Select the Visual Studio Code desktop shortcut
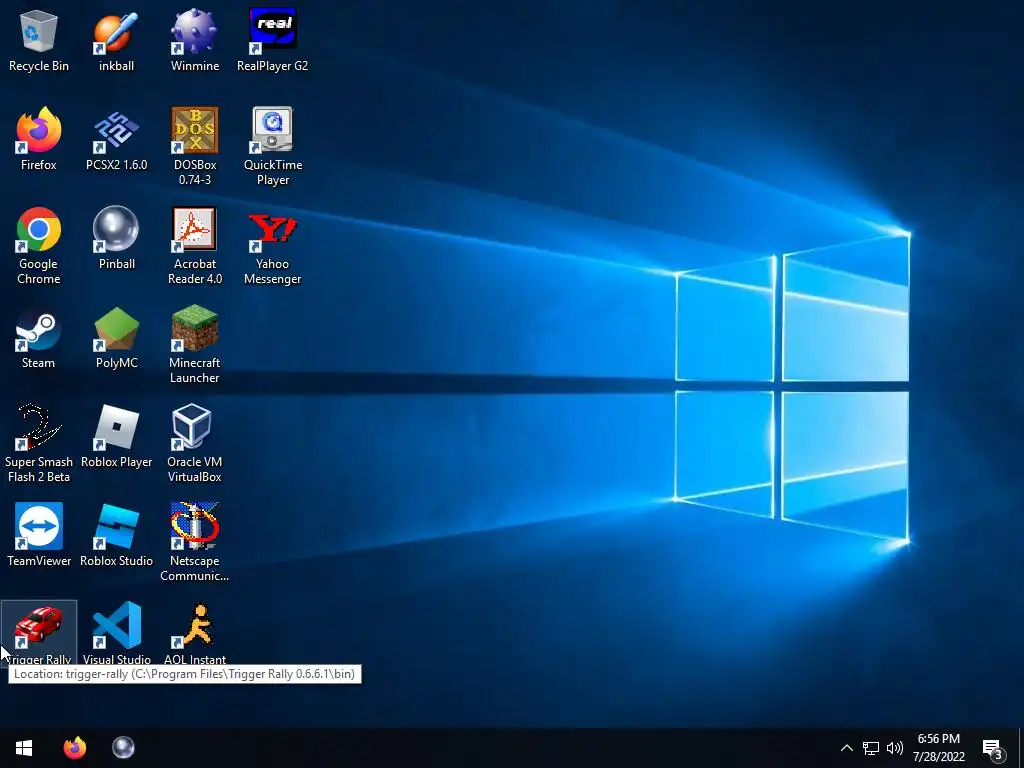The width and height of the screenshot is (1024, 768). tap(116, 632)
